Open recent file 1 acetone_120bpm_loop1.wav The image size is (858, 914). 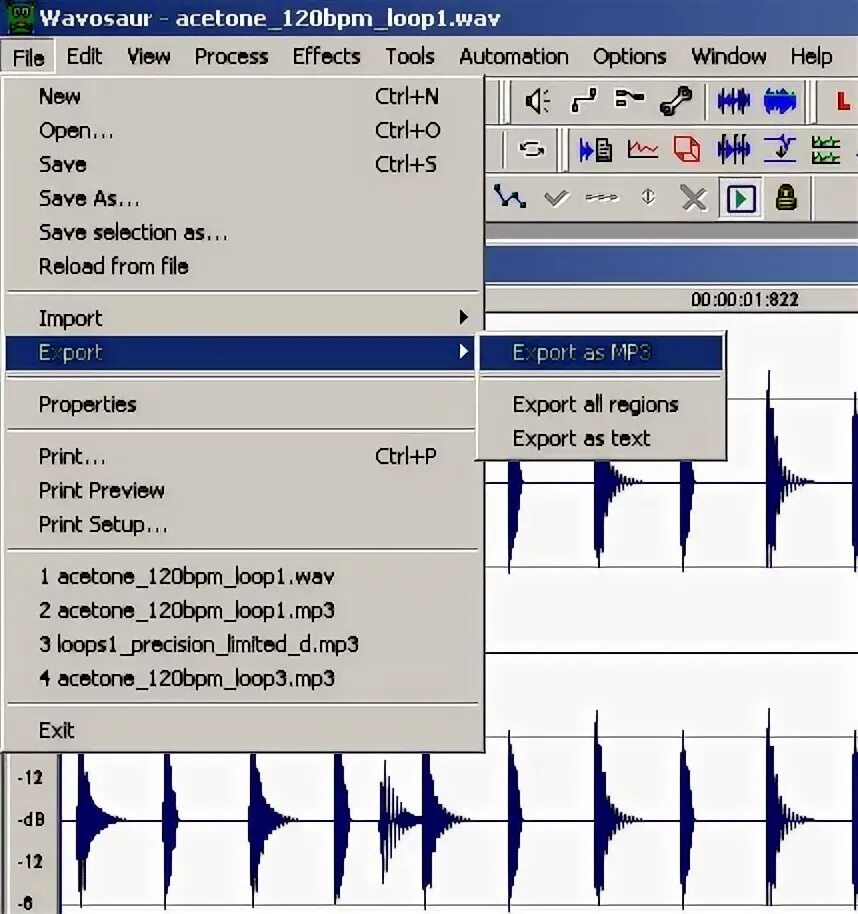242,576
